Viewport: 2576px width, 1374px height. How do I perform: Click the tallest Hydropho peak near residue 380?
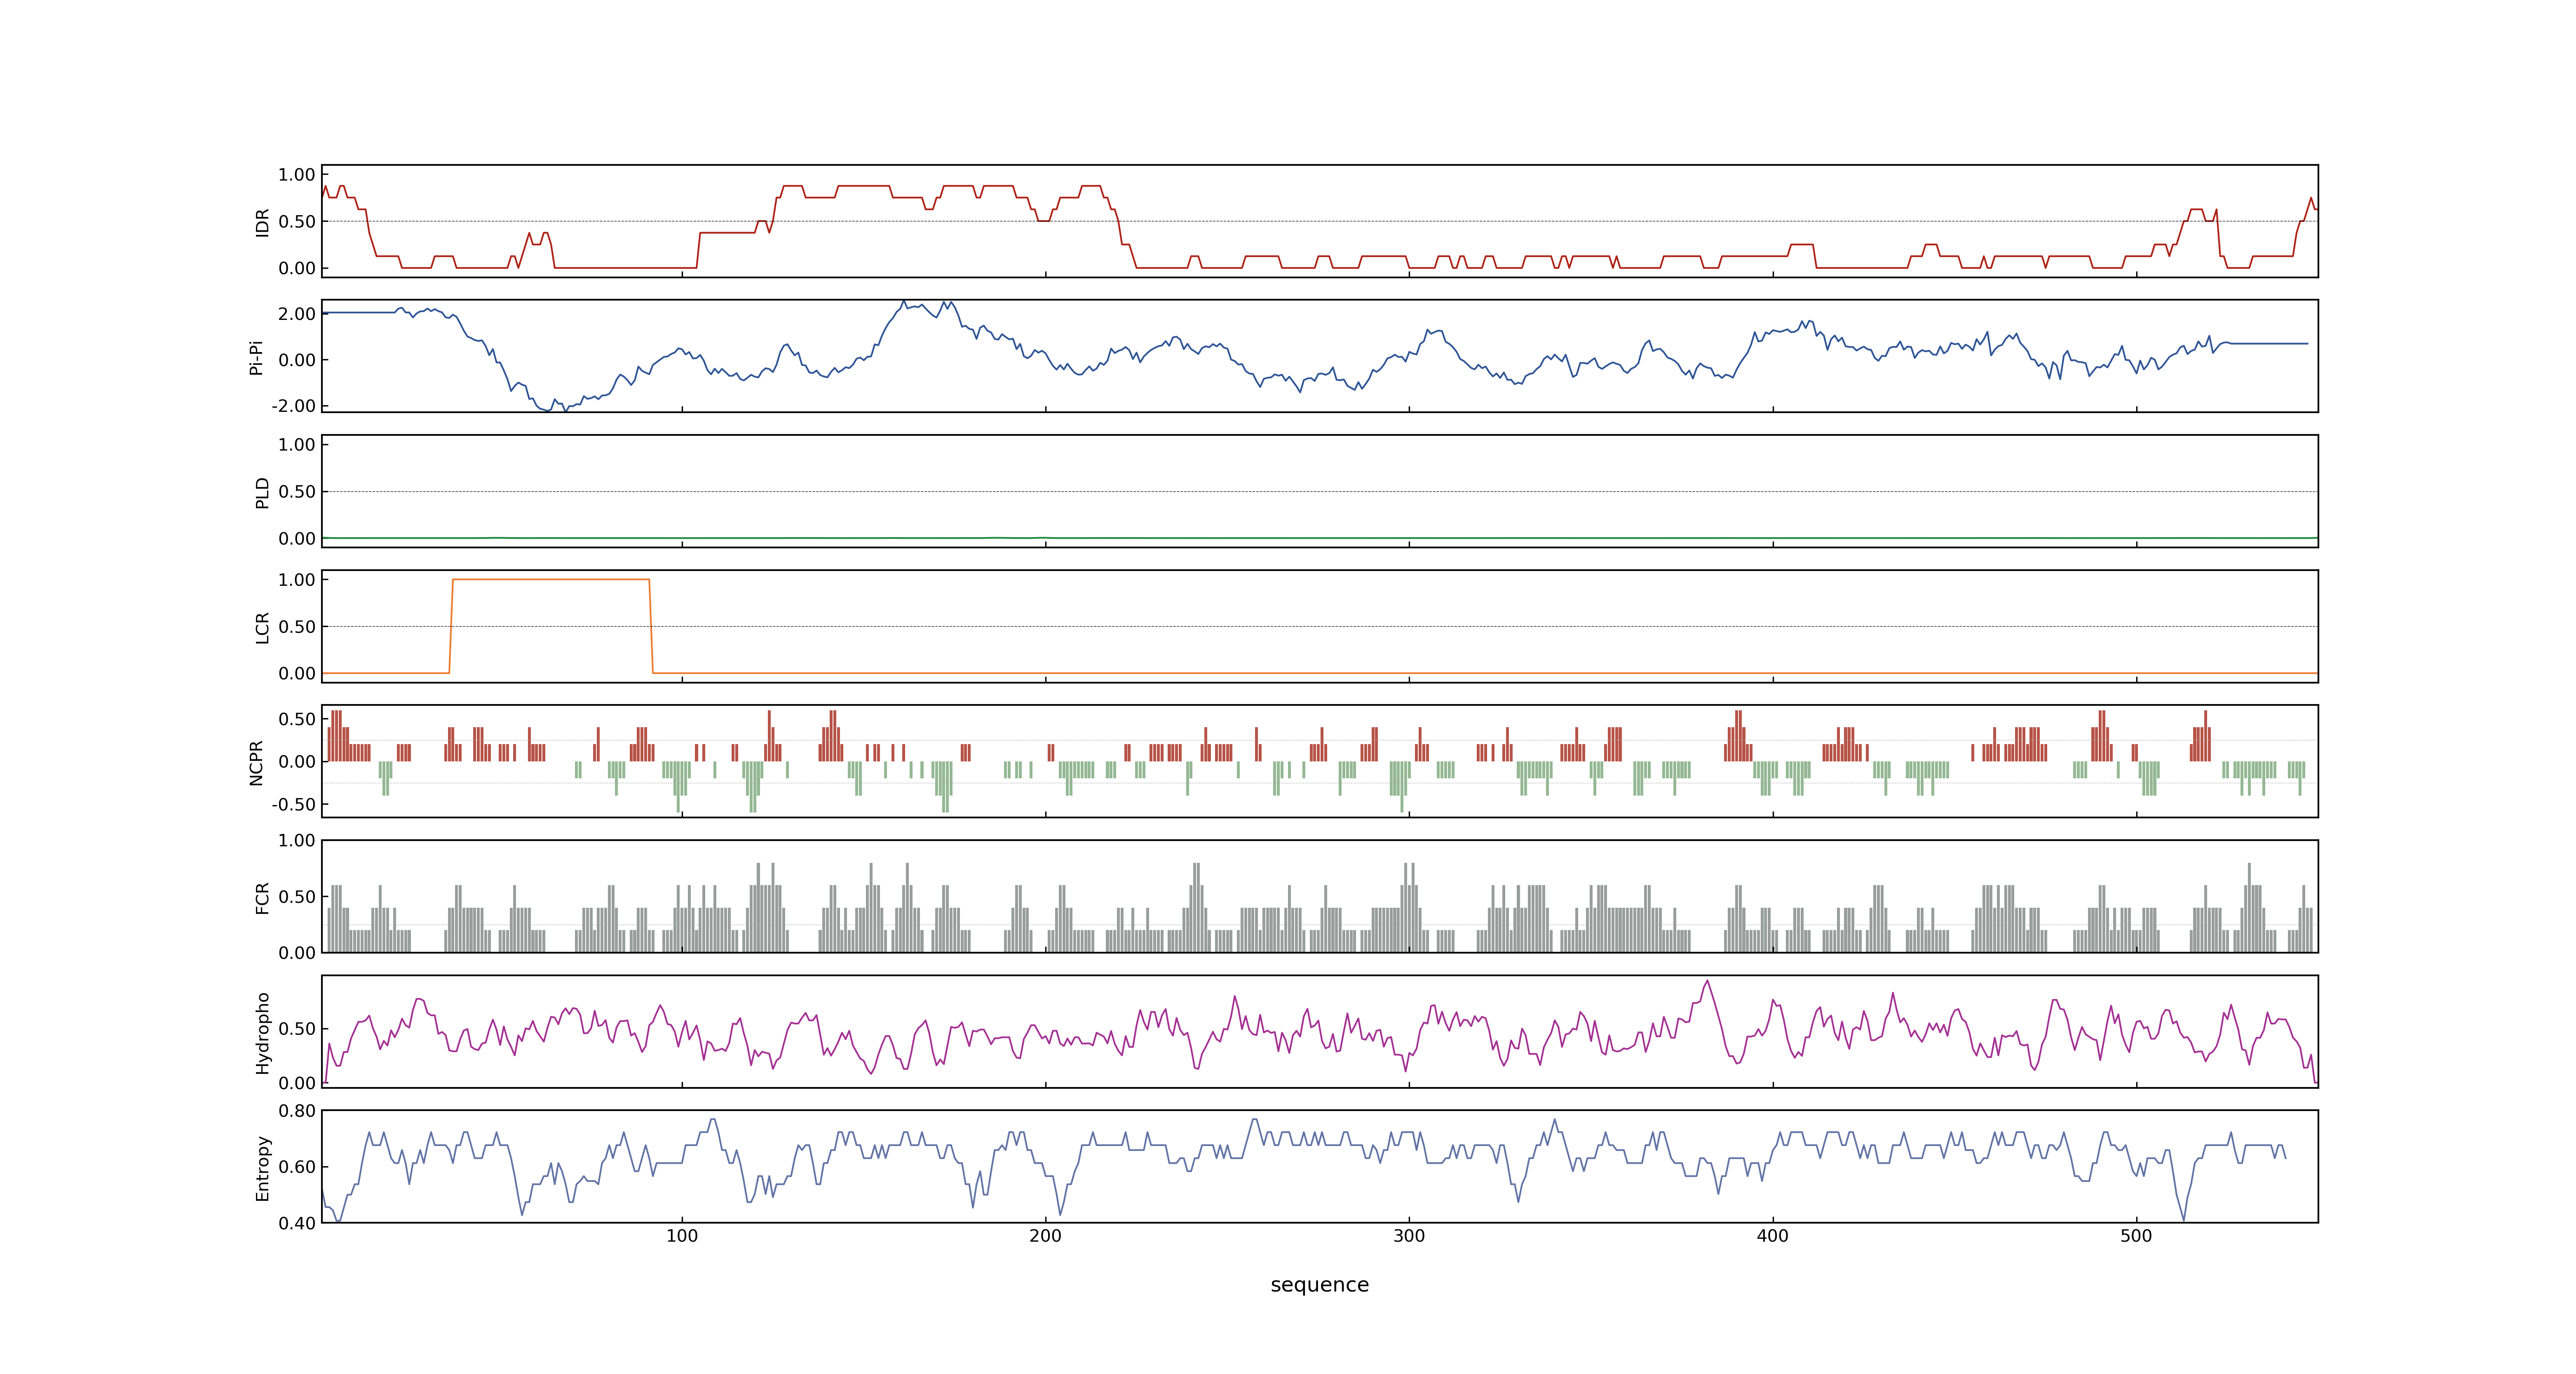pyautogui.click(x=1707, y=982)
